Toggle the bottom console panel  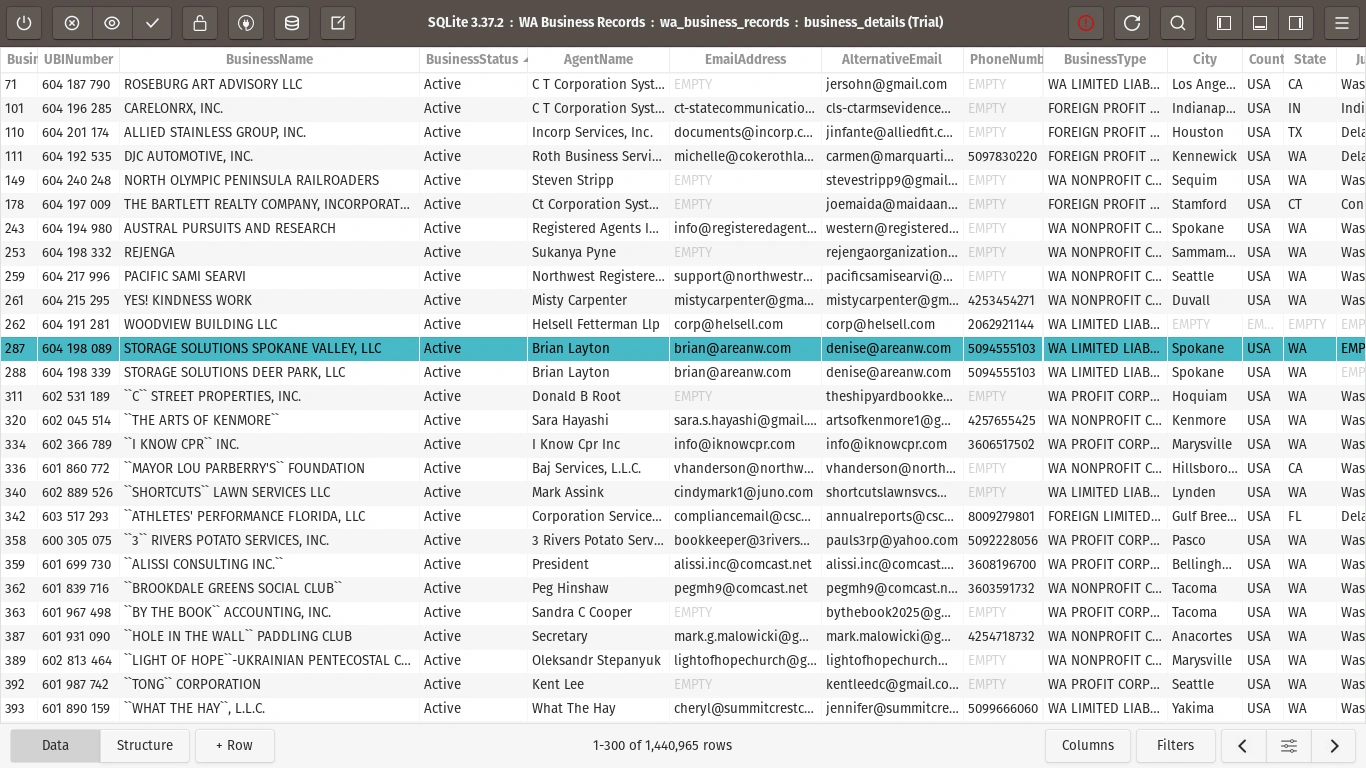pyautogui.click(x=1260, y=23)
